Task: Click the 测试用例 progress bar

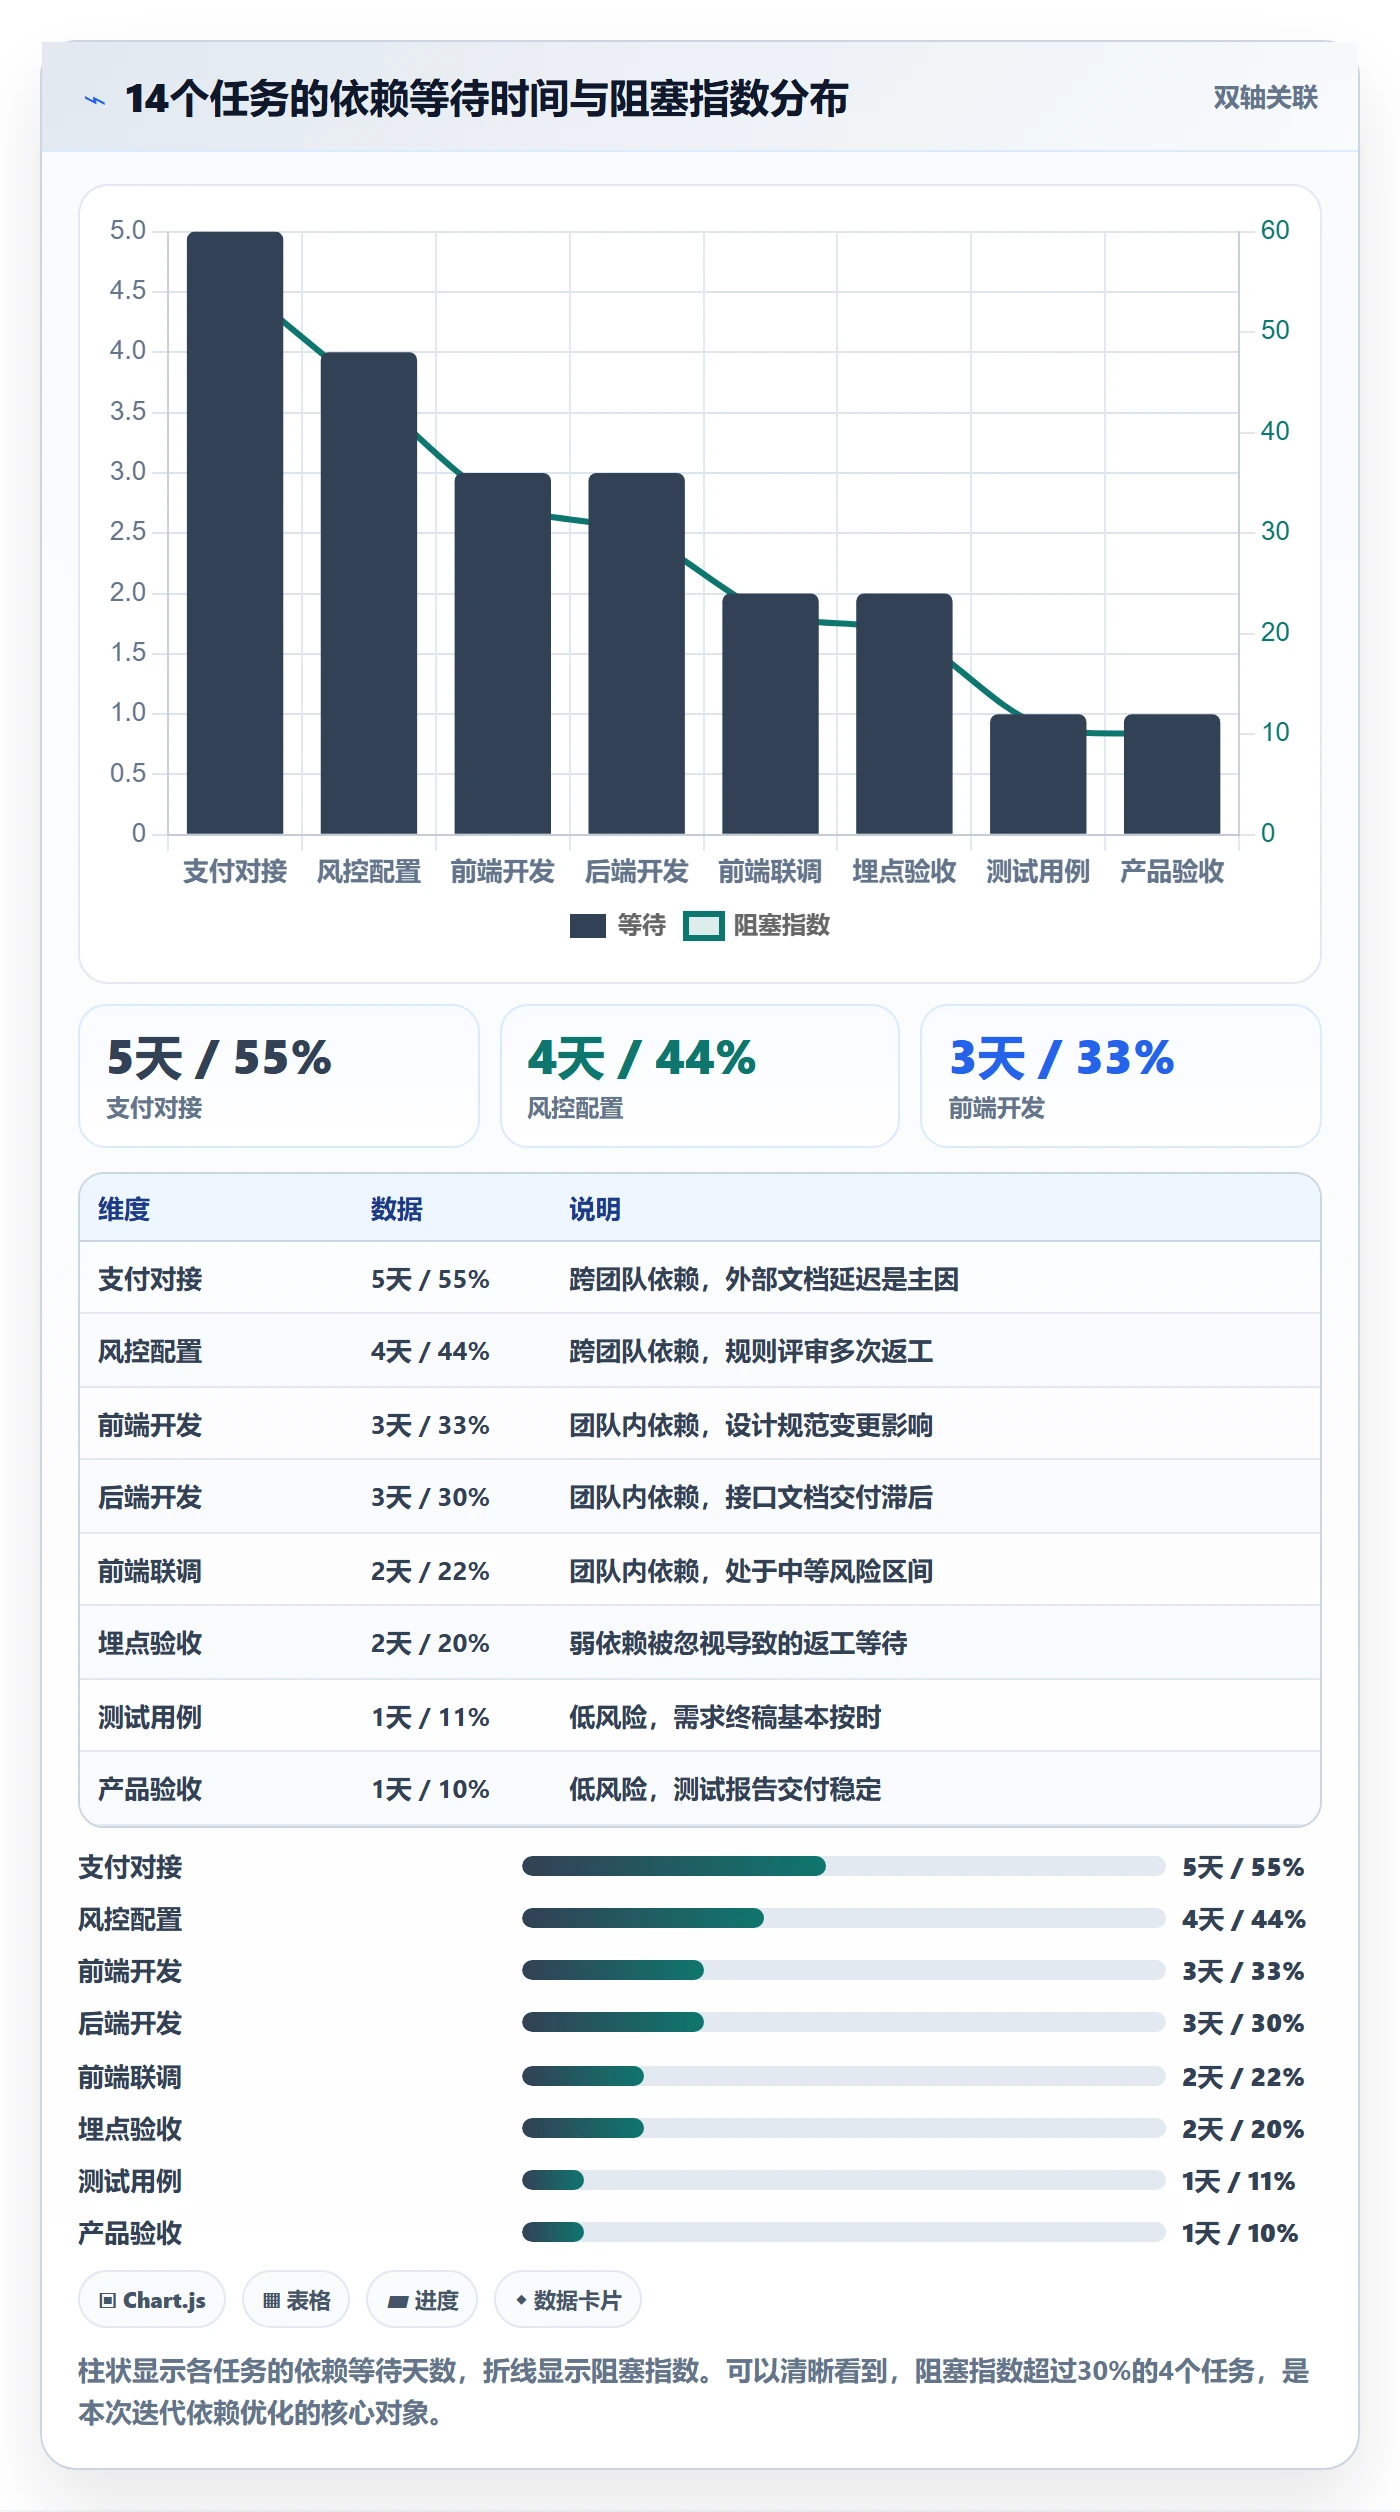Action: click(x=844, y=2180)
